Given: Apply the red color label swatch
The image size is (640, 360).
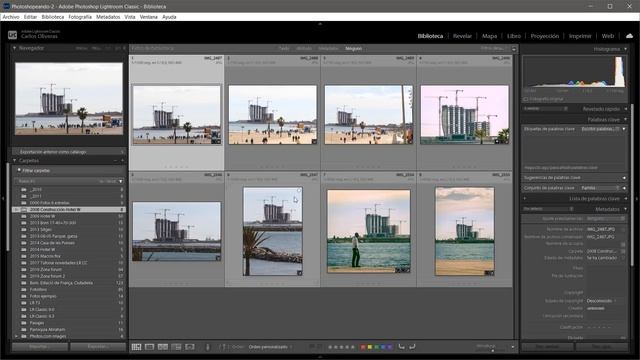Looking at the screenshot, I should 363,347.
